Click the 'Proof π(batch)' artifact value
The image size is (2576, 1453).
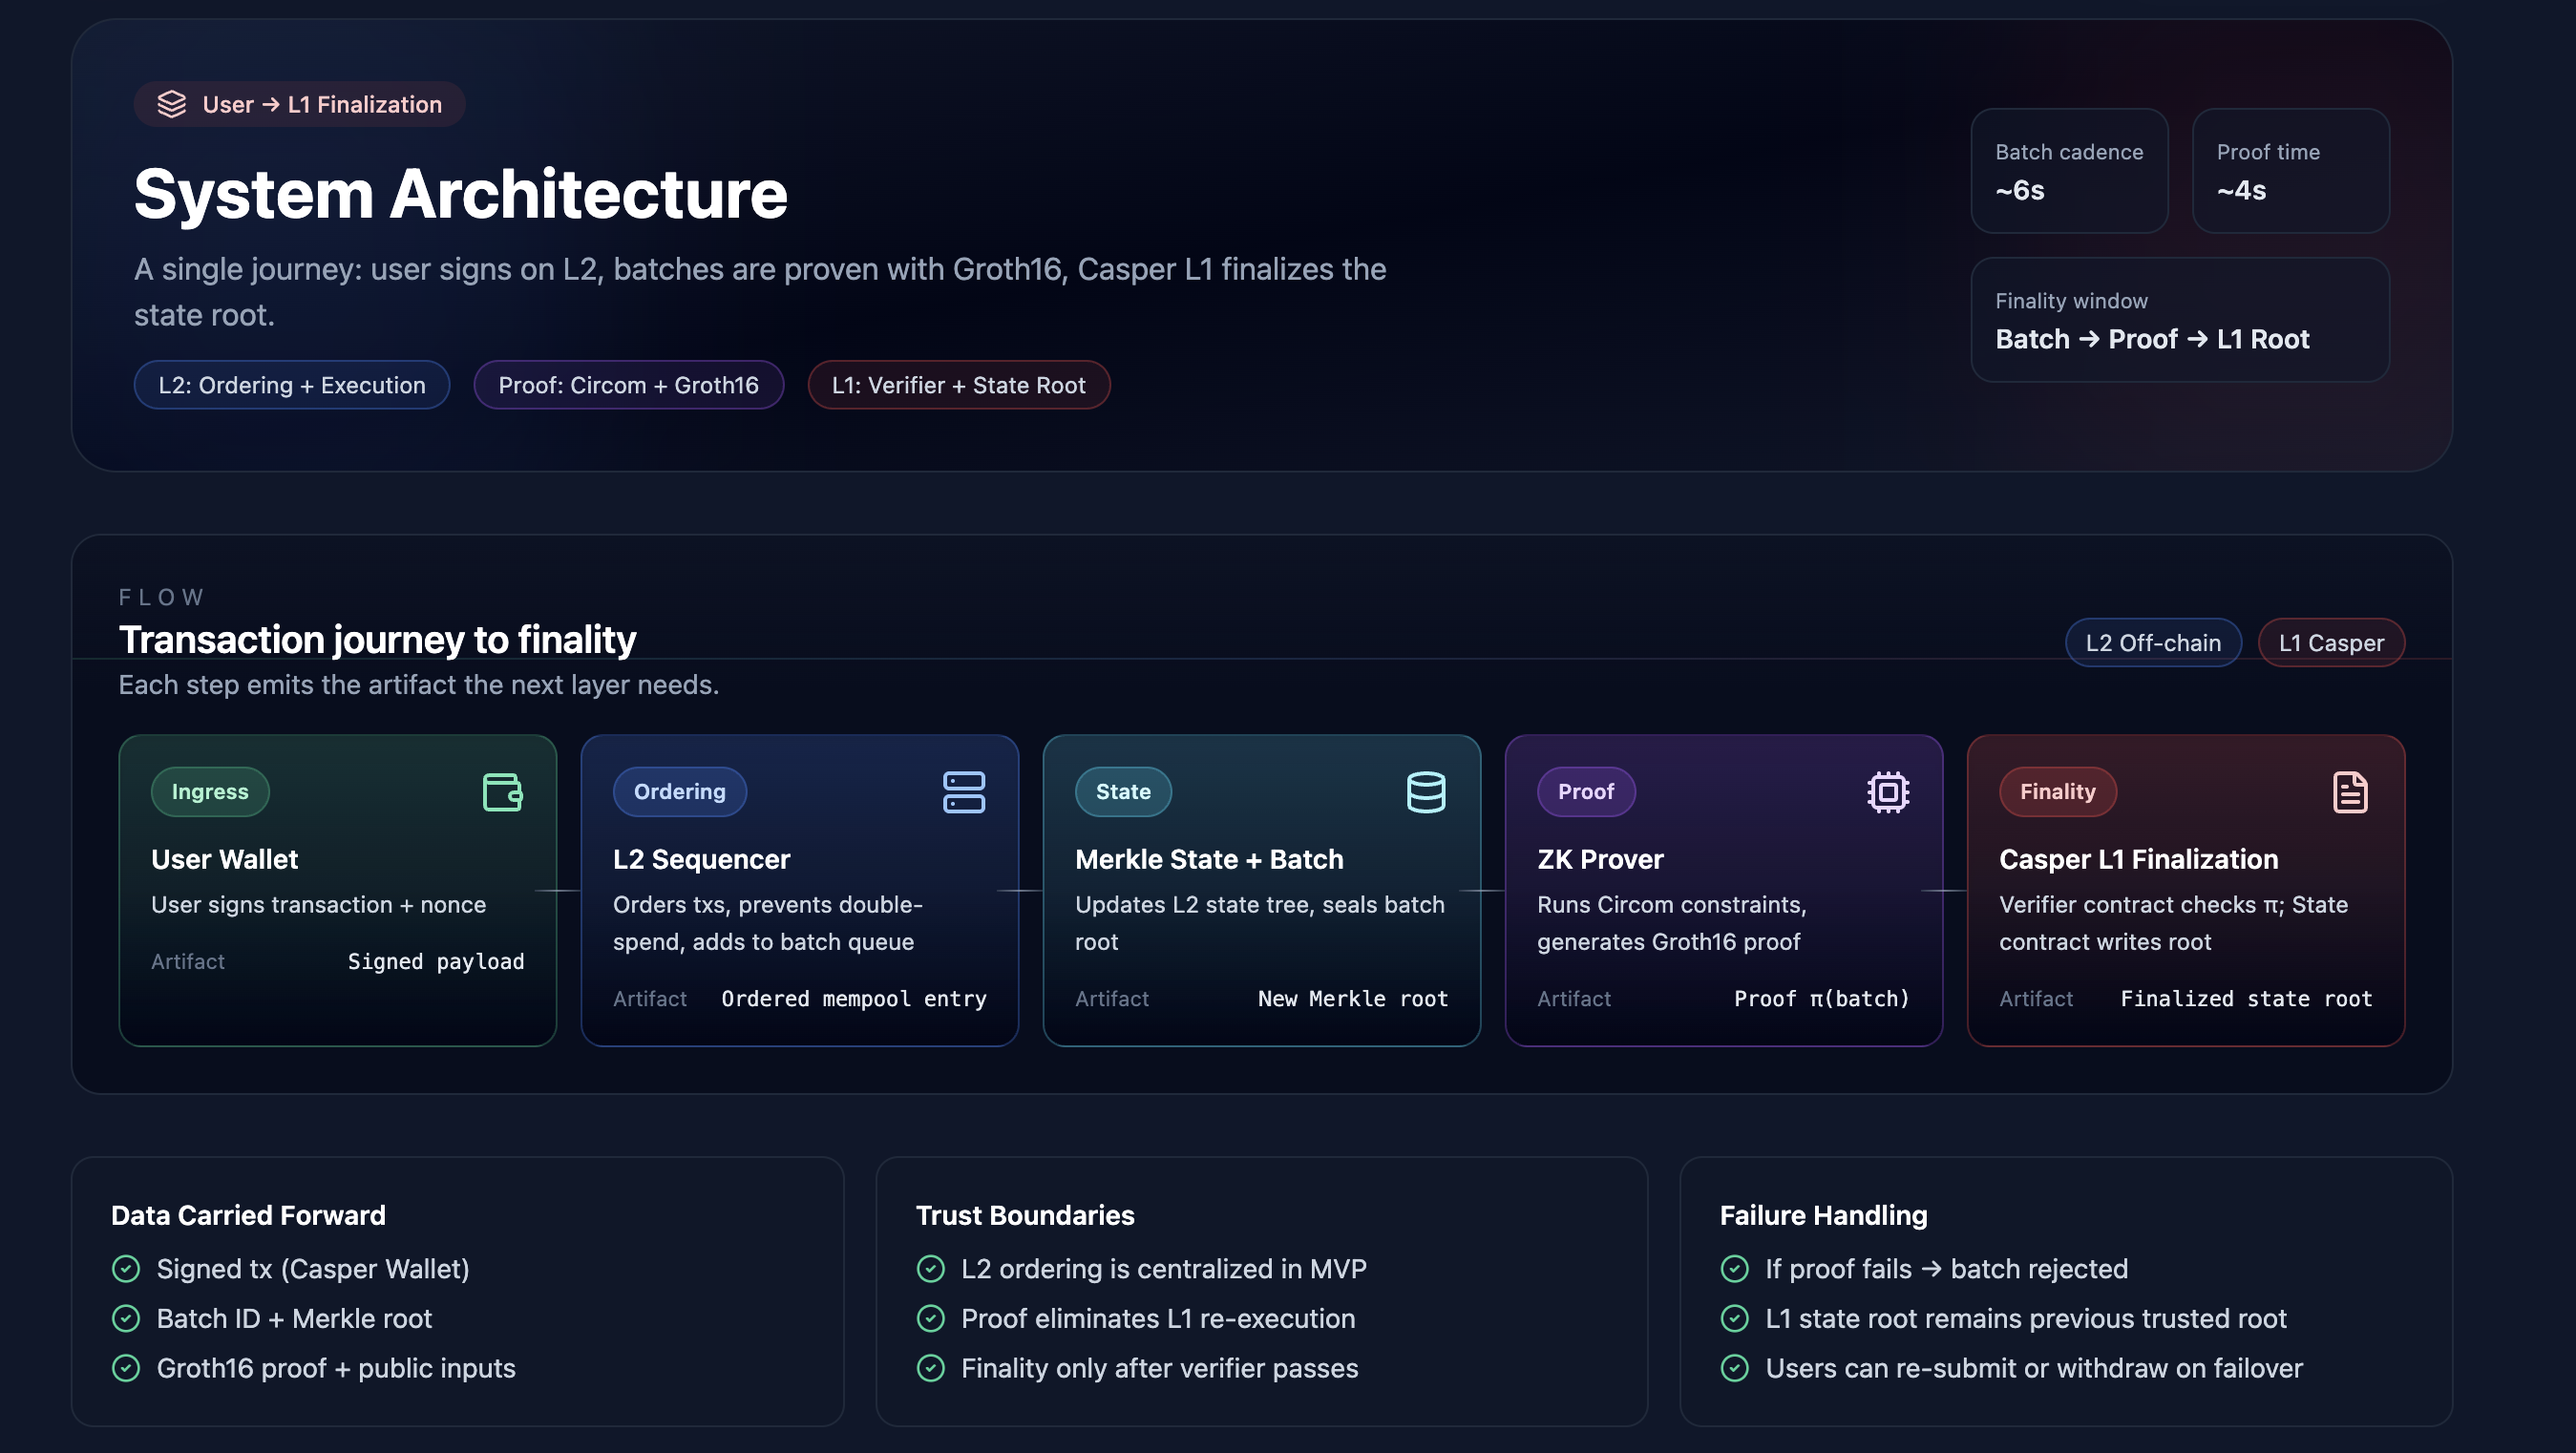pyautogui.click(x=1822, y=999)
